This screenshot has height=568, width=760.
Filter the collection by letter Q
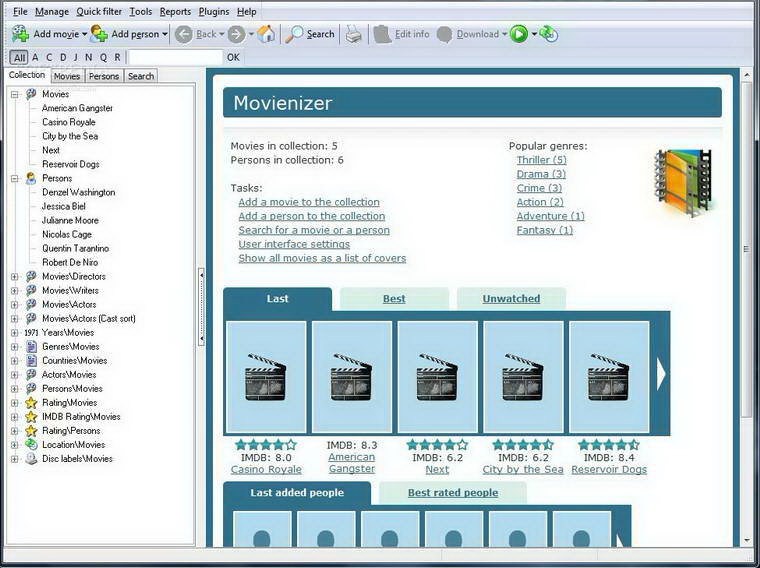103,57
